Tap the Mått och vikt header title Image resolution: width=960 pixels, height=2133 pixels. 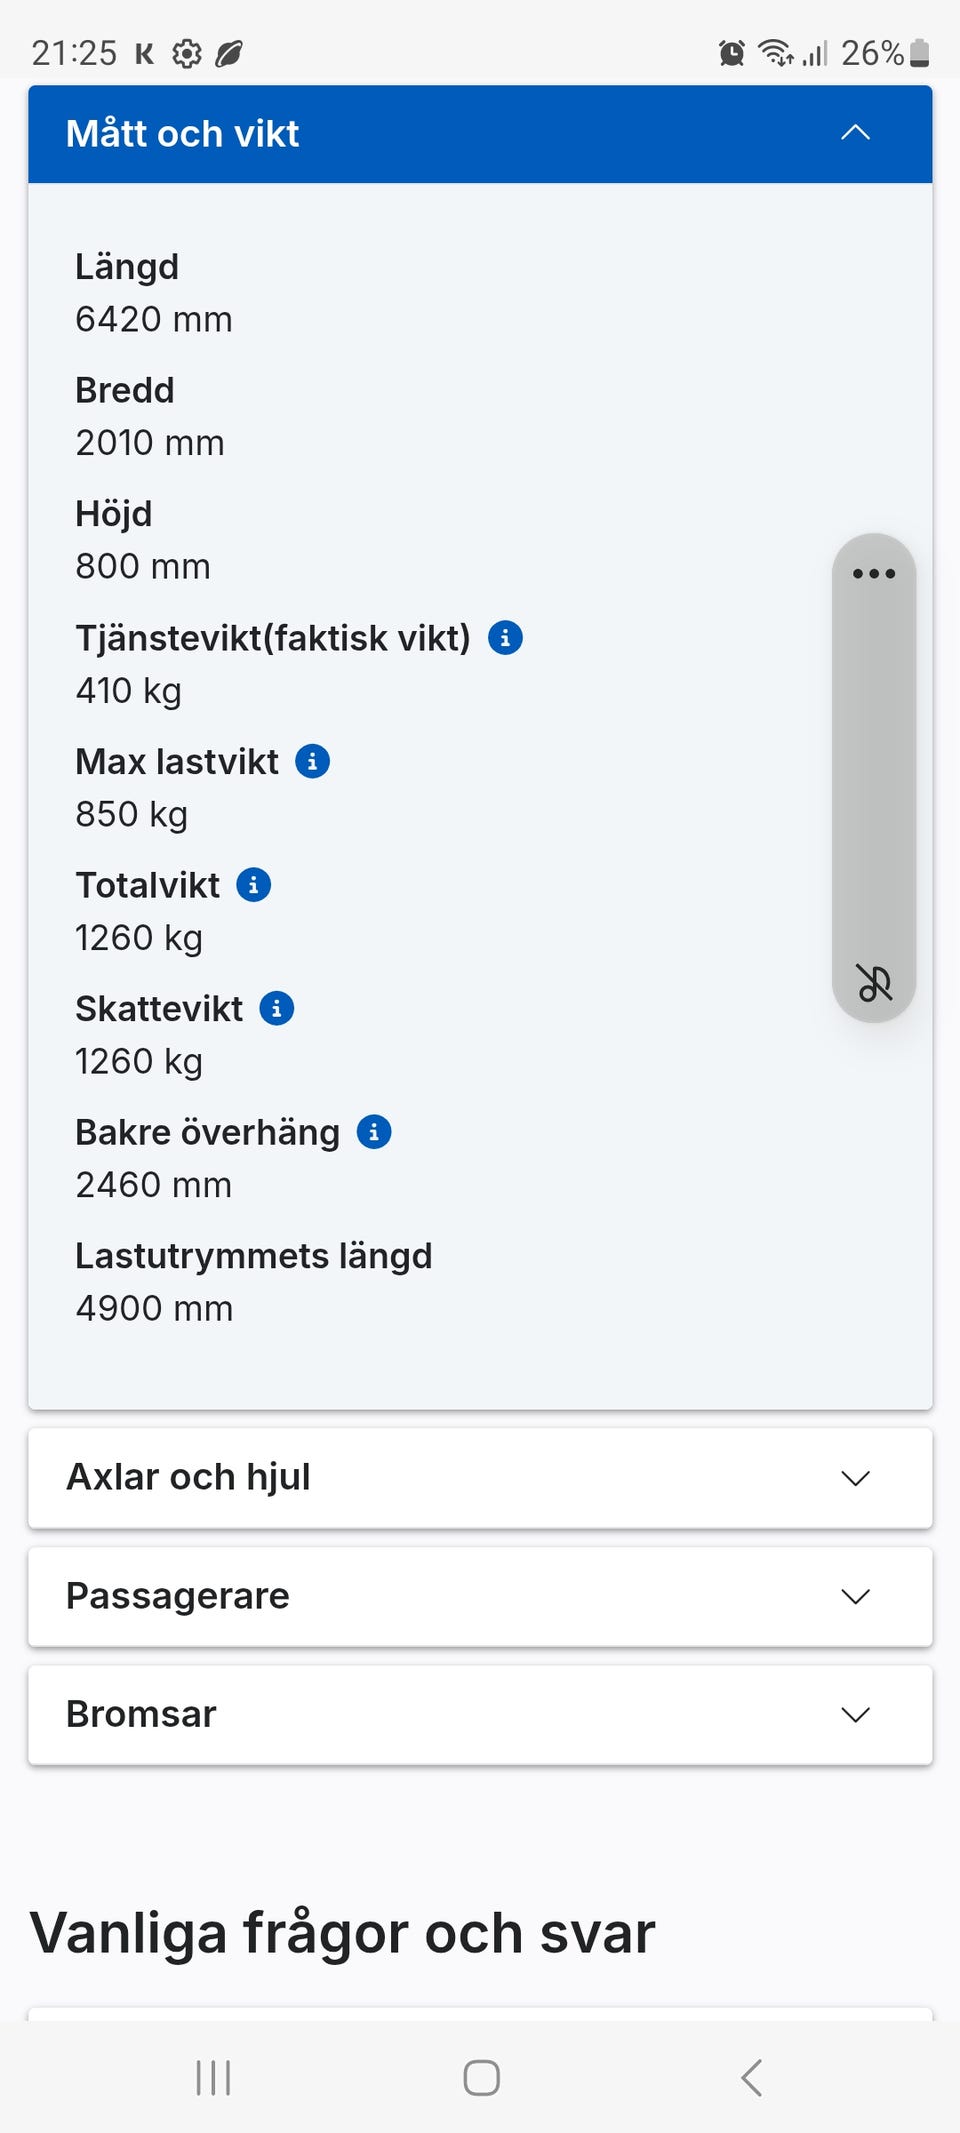pyautogui.click(x=183, y=134)
